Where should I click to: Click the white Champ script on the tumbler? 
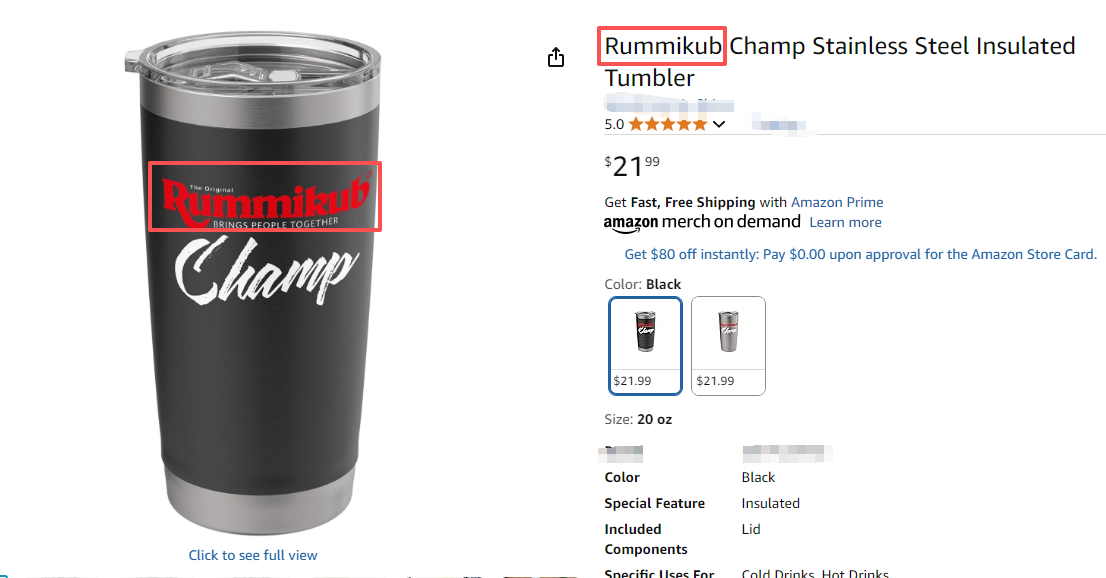pos(266,272)
